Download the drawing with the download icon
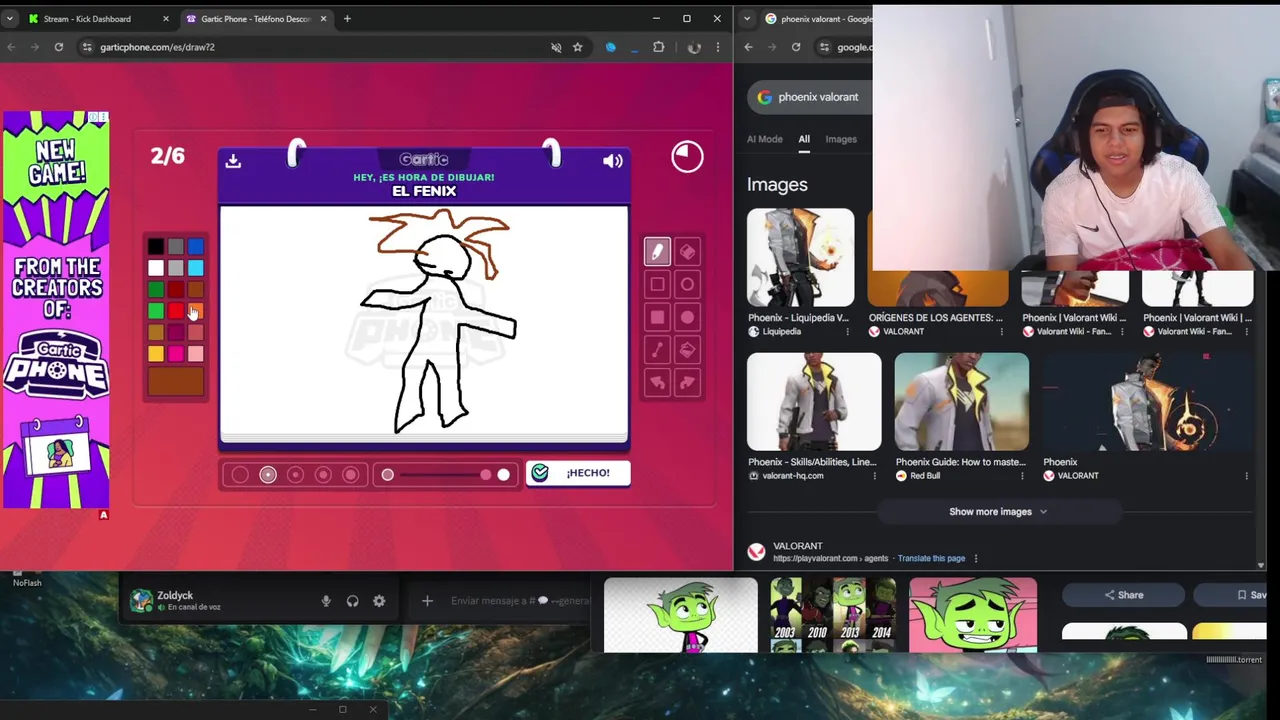Image resolution: width=1280 pixels, height=720 pixels. coord(233,161)
